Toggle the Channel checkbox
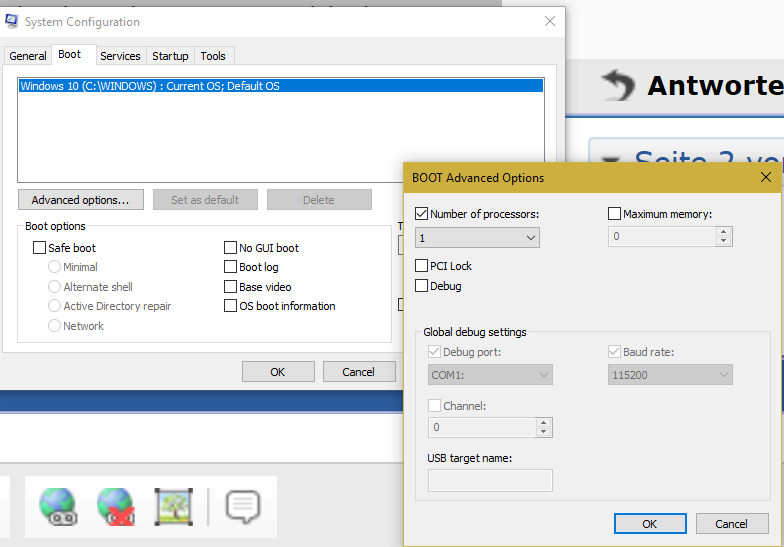The image size is (784, 547). 434,406
